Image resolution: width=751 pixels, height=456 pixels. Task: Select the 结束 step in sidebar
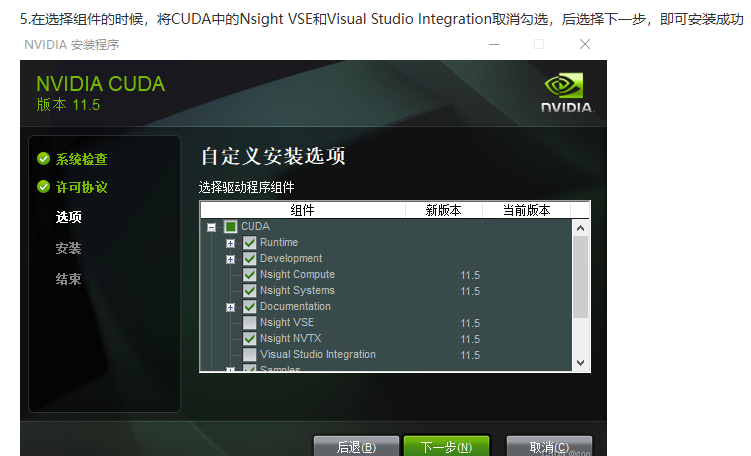pyautogui.click(x=68, y=279)
